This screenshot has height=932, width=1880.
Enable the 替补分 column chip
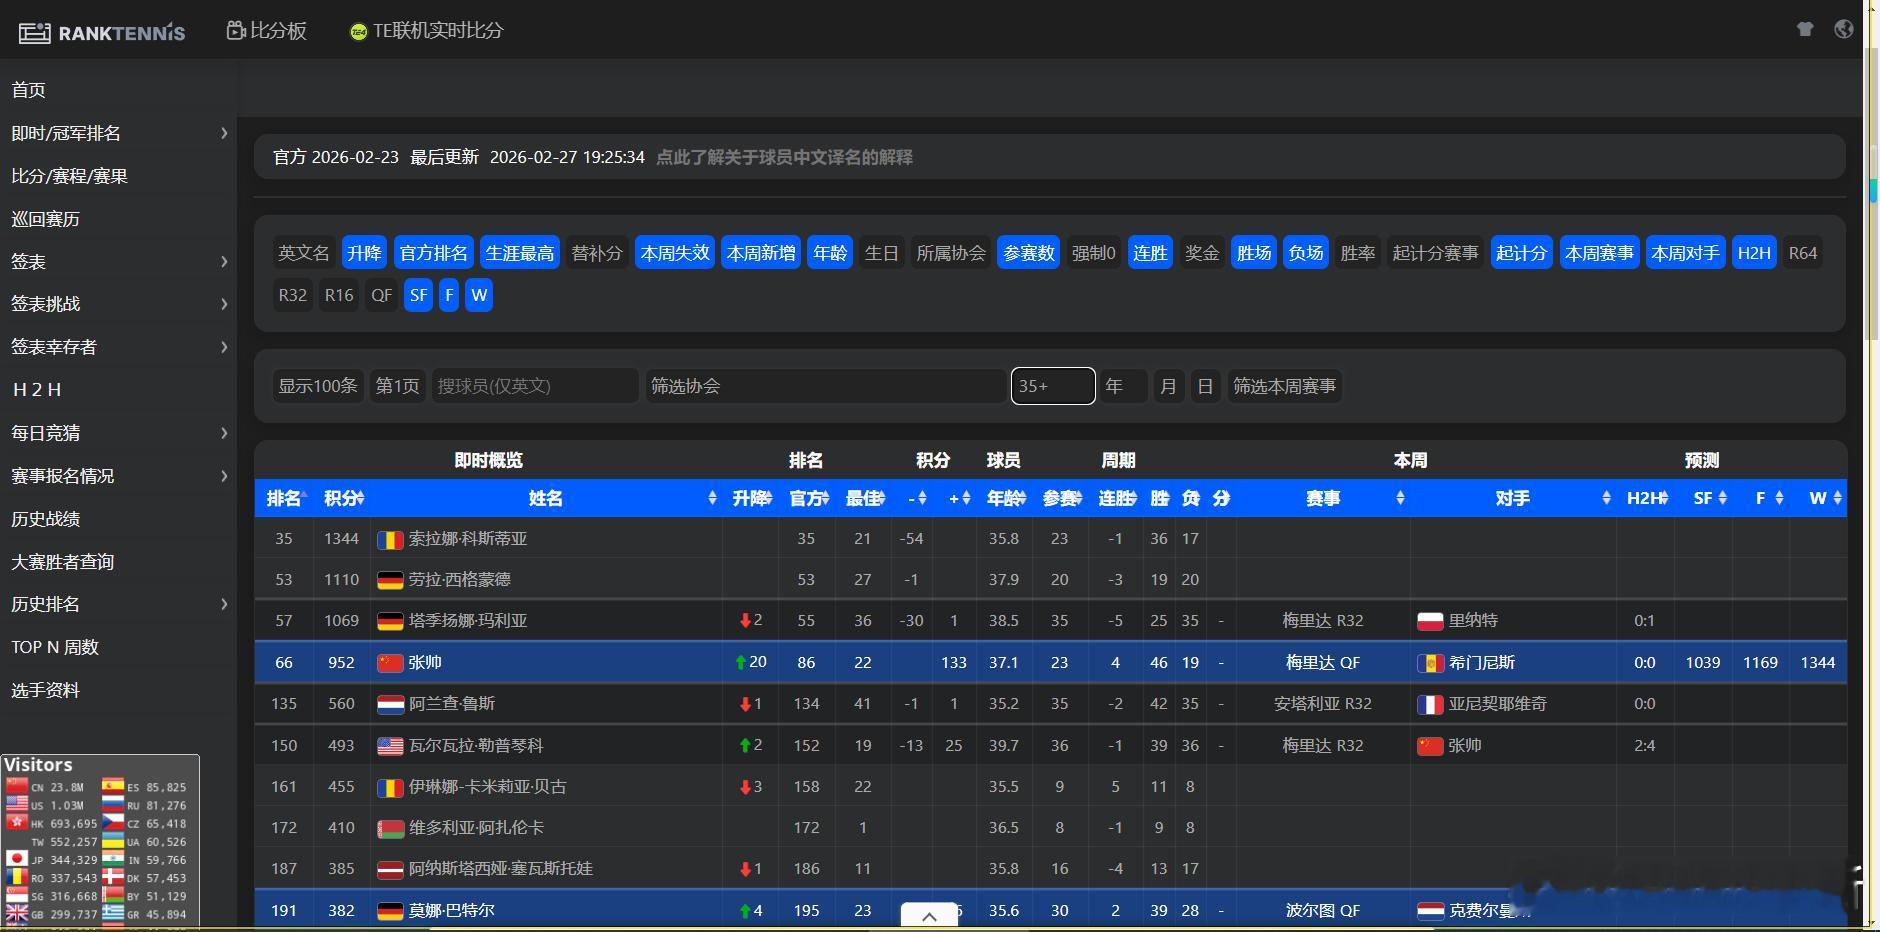[597, 253]
